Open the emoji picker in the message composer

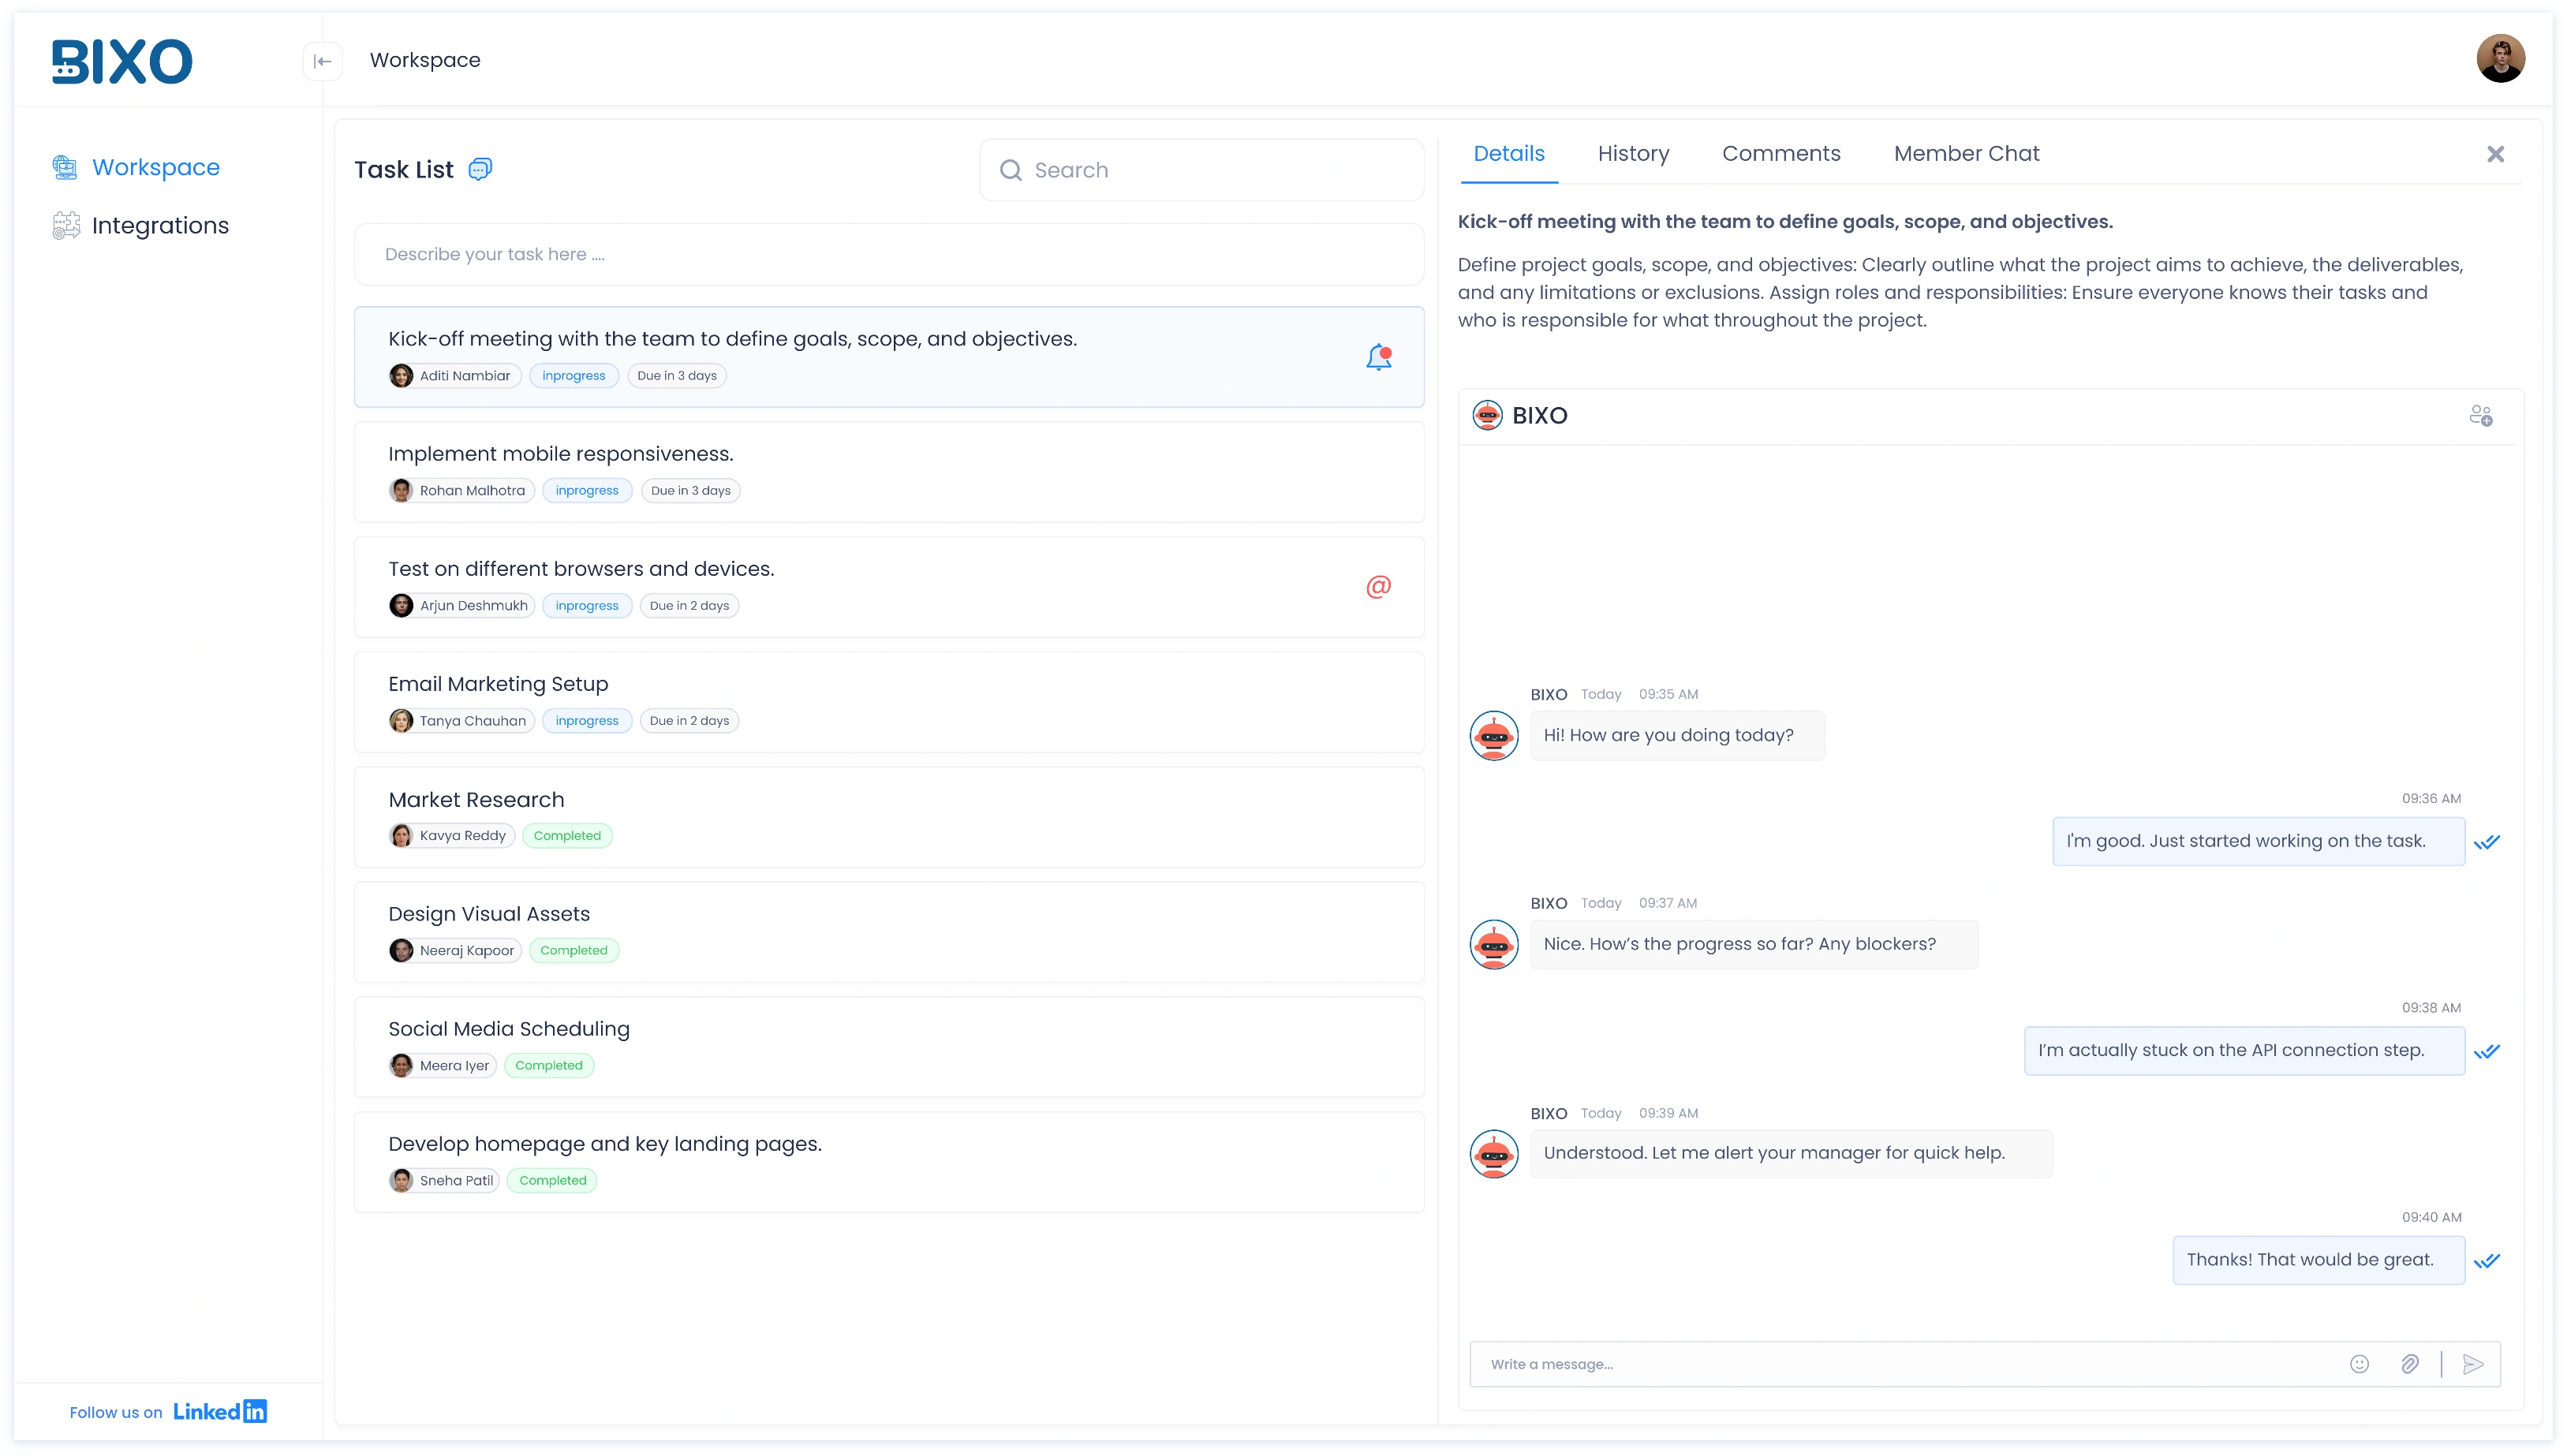tap(2359, 1363)
